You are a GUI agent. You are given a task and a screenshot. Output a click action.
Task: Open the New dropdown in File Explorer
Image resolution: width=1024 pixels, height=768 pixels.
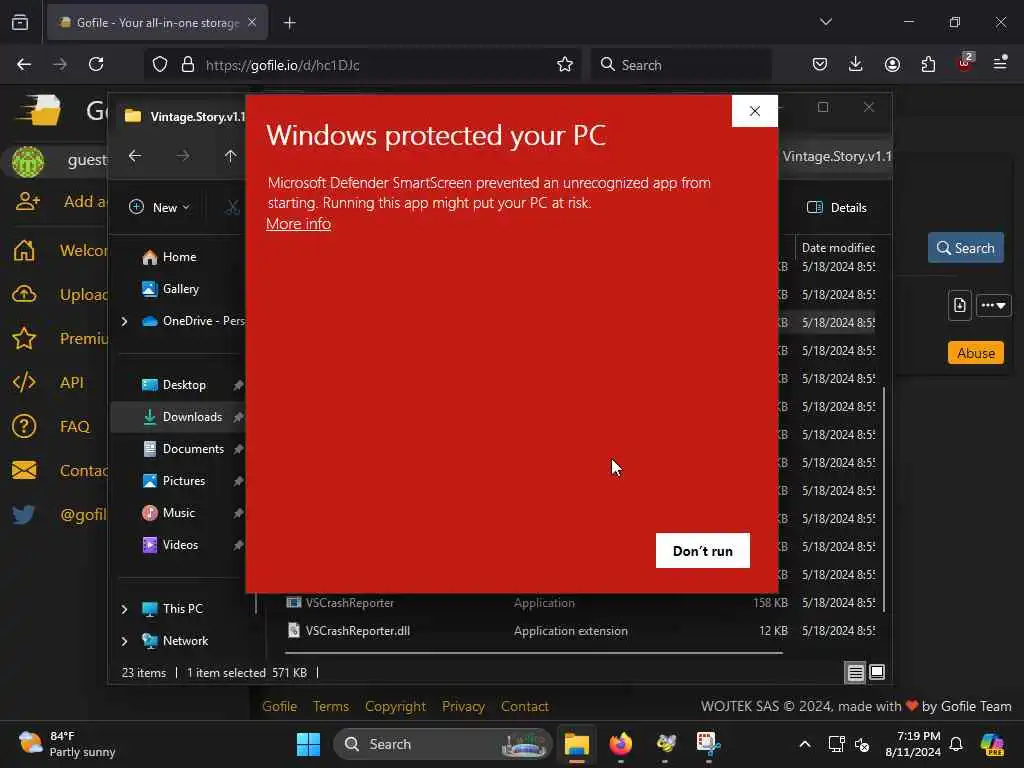(x=160, y=208)
